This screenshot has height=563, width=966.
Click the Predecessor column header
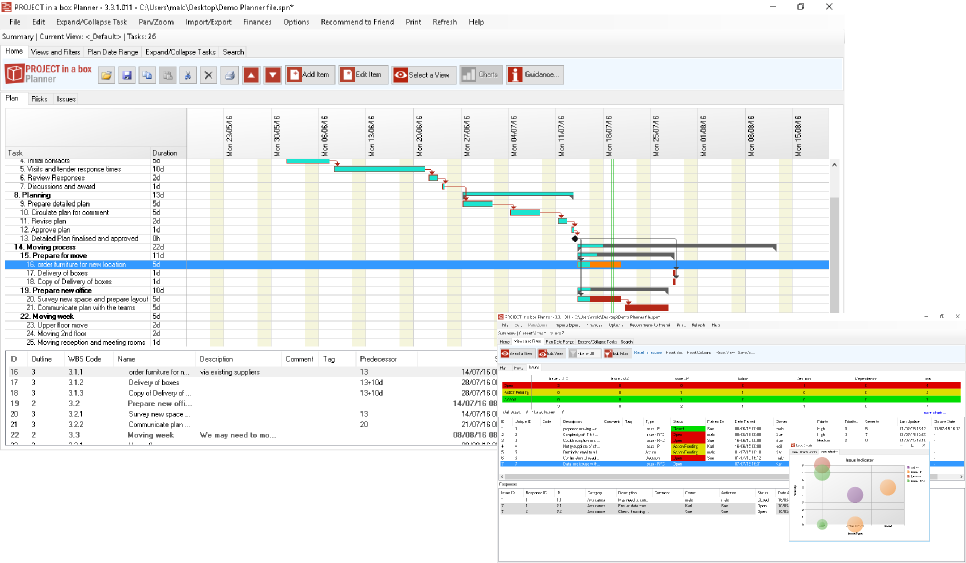pyautogui.click(x=378, y=358)
